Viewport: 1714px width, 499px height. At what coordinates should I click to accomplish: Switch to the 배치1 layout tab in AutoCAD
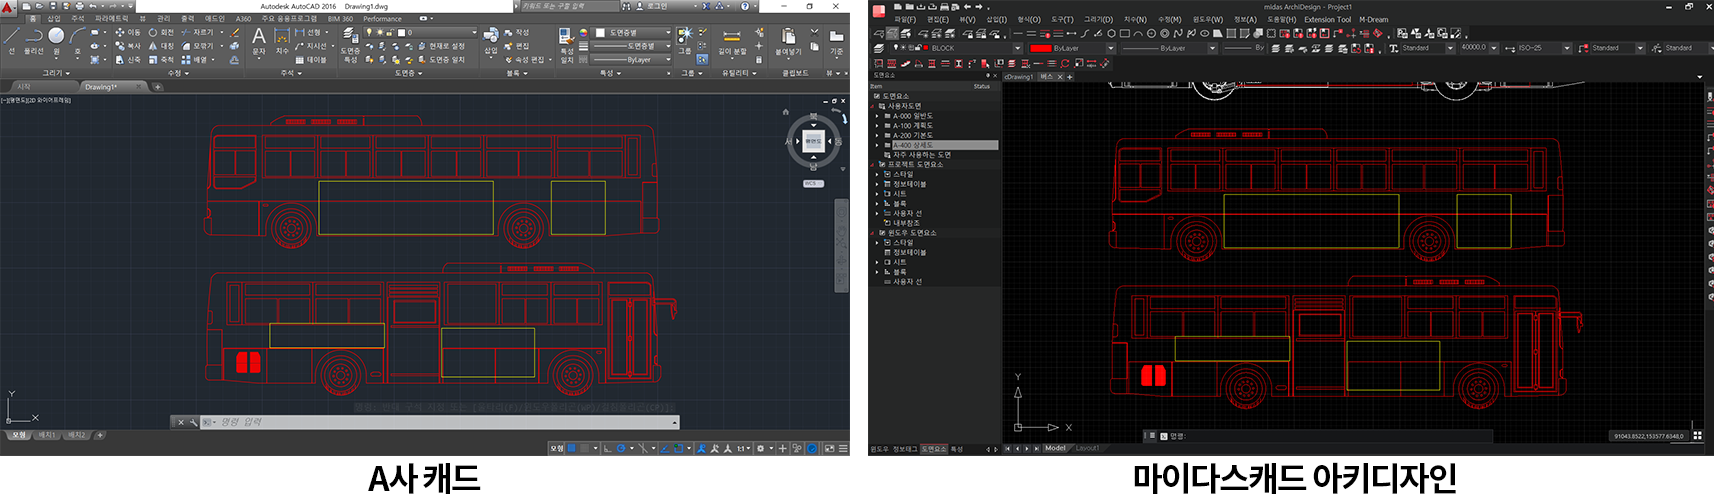47,436
